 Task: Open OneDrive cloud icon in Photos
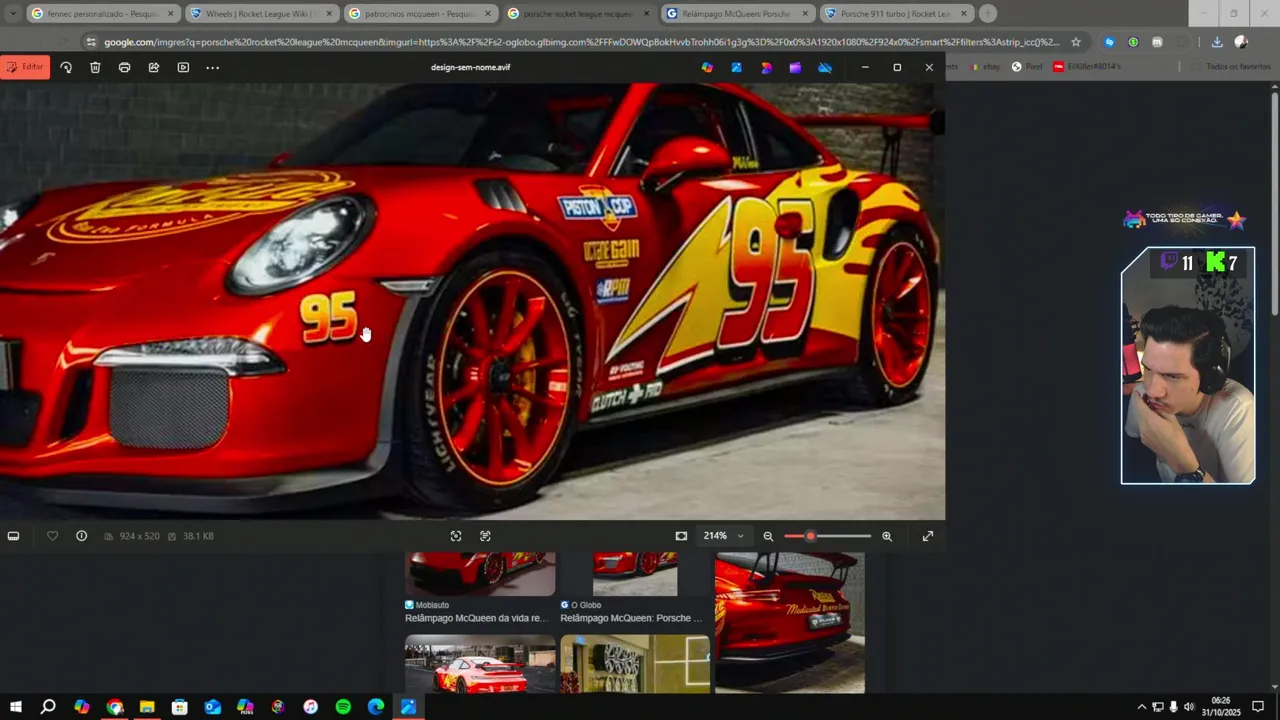825,68
